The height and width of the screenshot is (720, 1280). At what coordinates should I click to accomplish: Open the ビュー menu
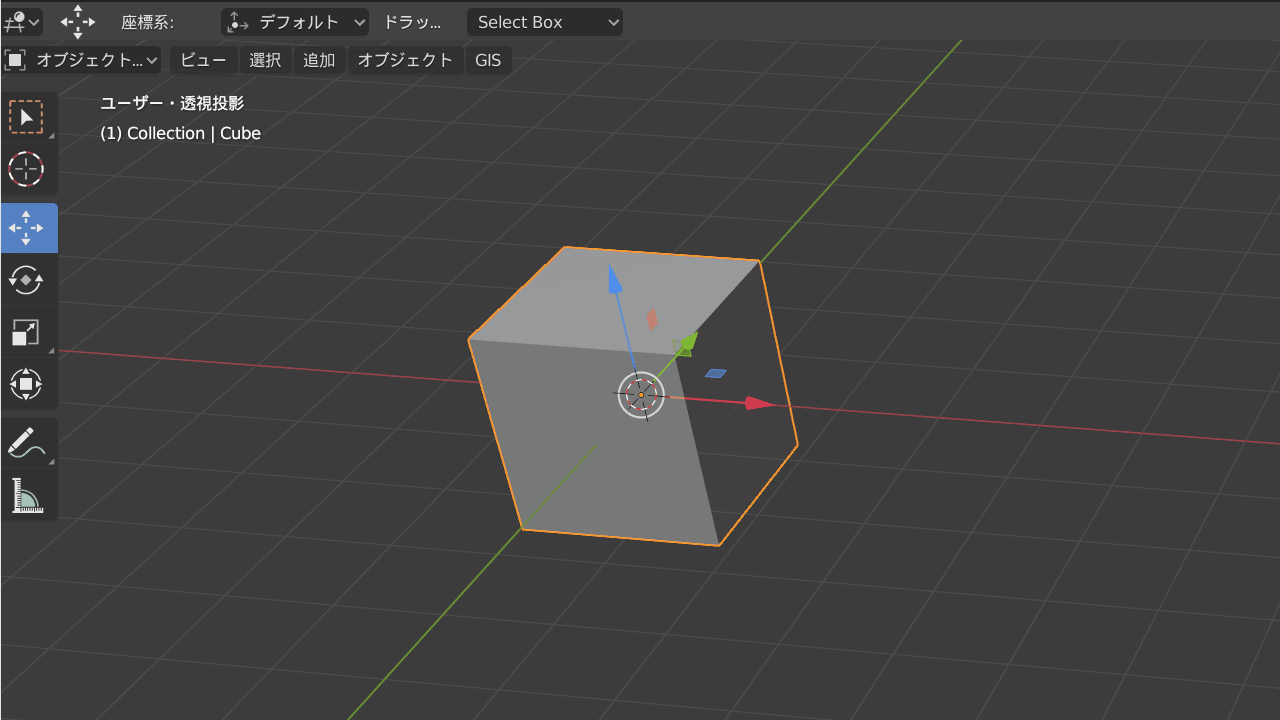[204, 60]
